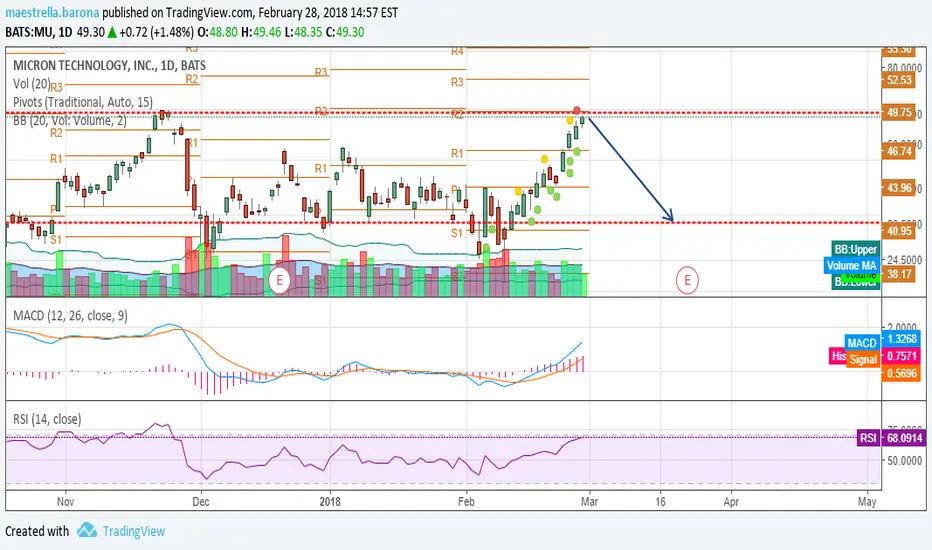
Task: Click the Pivots (Traditional, Auto, 15) legend
Action: coord(83,102)
